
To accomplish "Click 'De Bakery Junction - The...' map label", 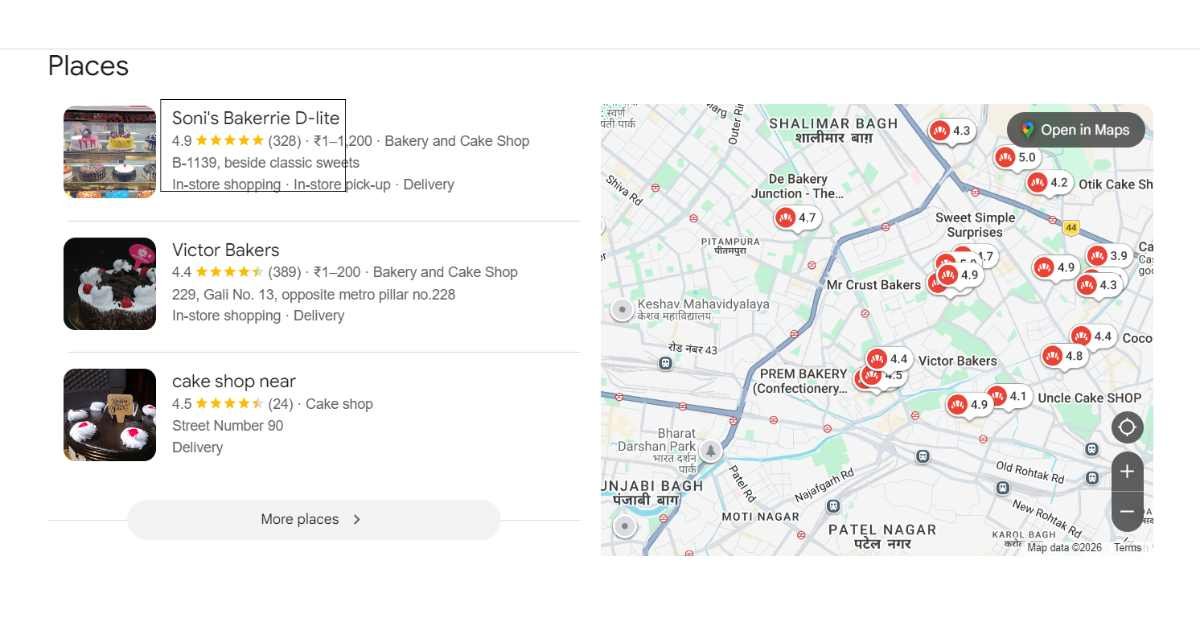I will [797, 187].
